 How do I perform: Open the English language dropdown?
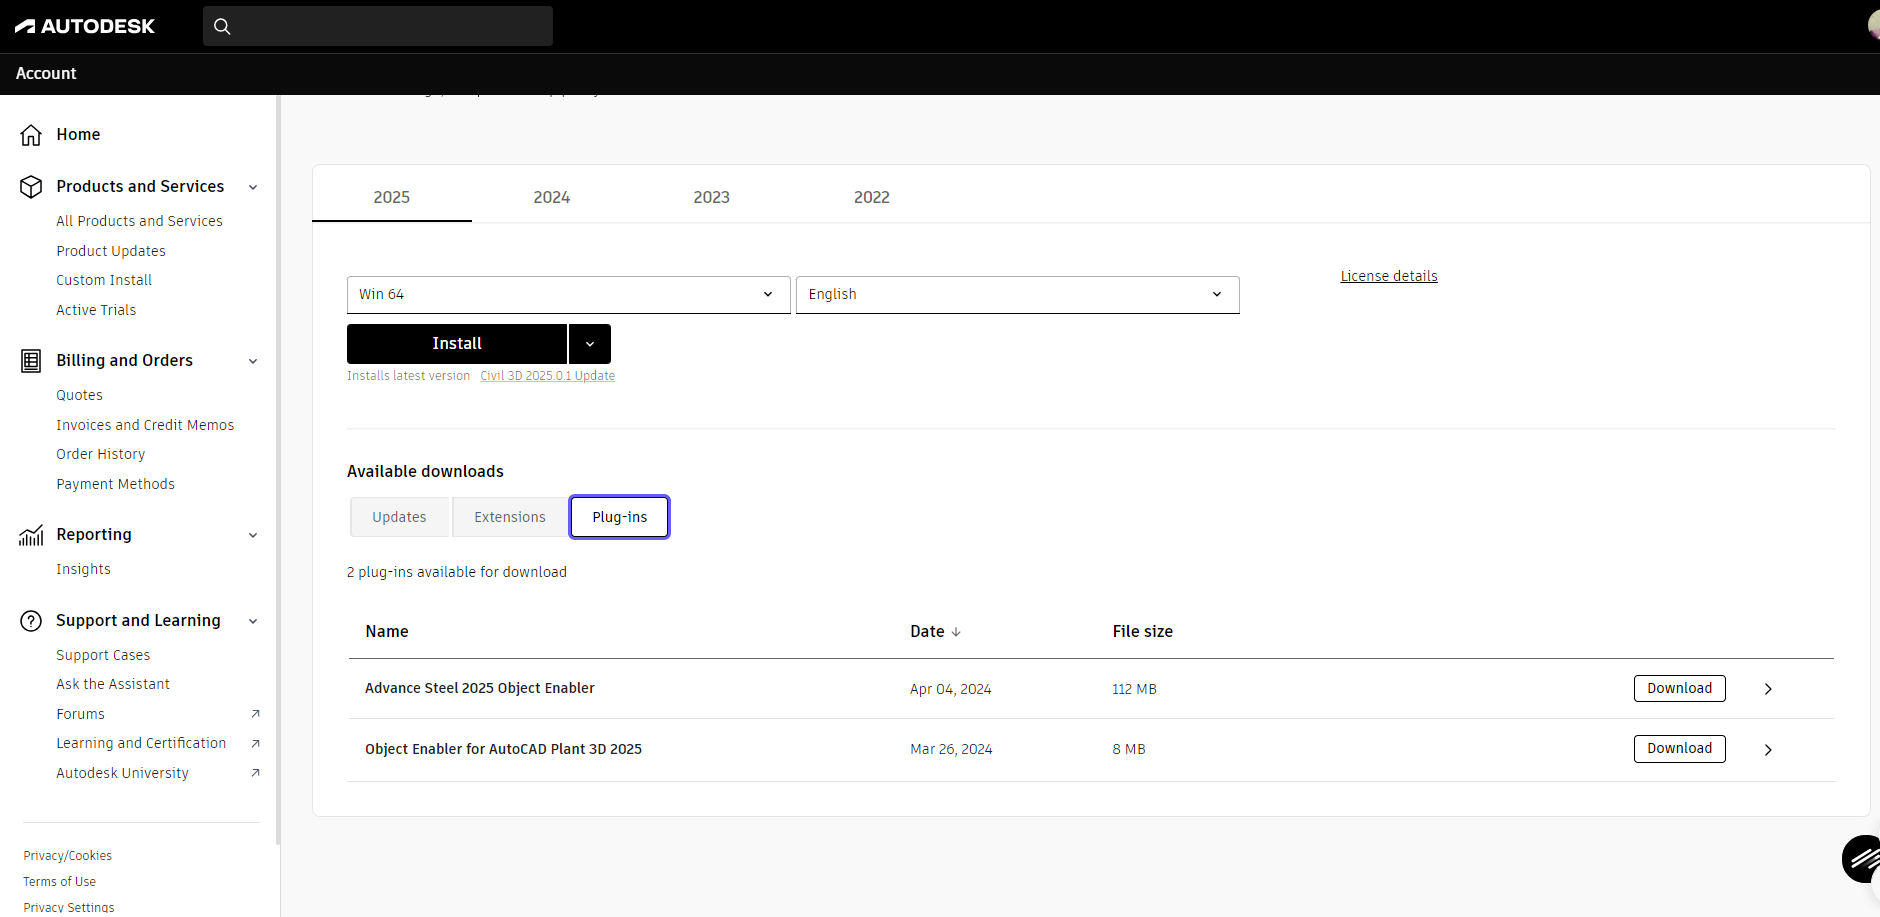1017,295
